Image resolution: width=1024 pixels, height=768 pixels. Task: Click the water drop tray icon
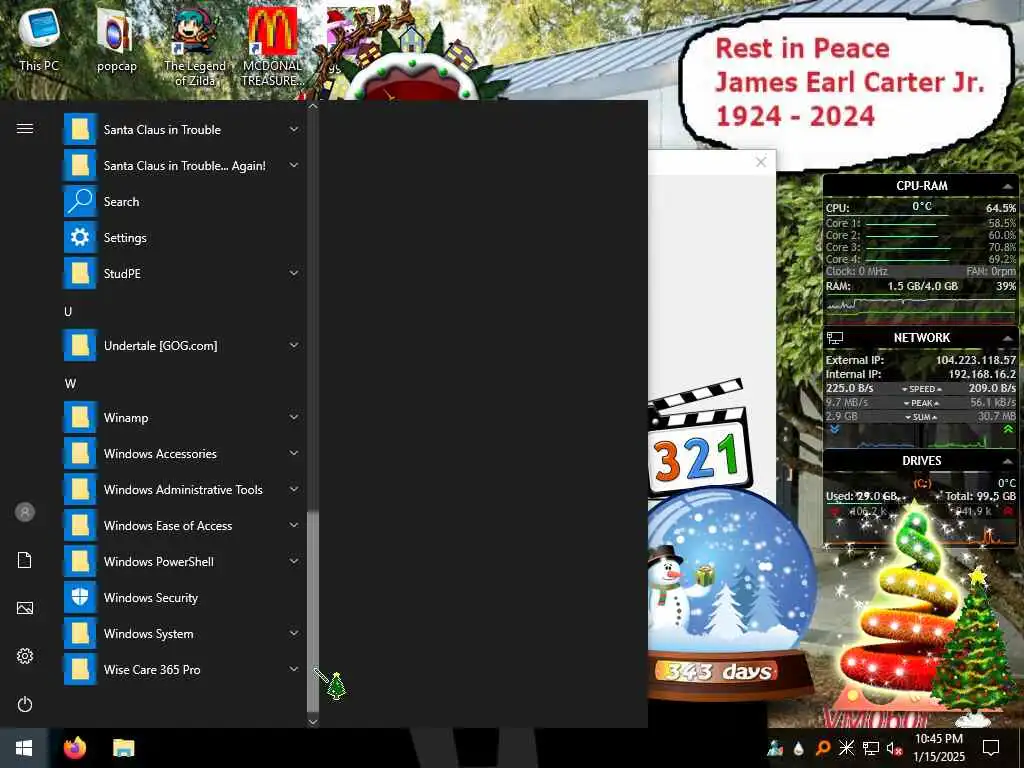(799, 748)
